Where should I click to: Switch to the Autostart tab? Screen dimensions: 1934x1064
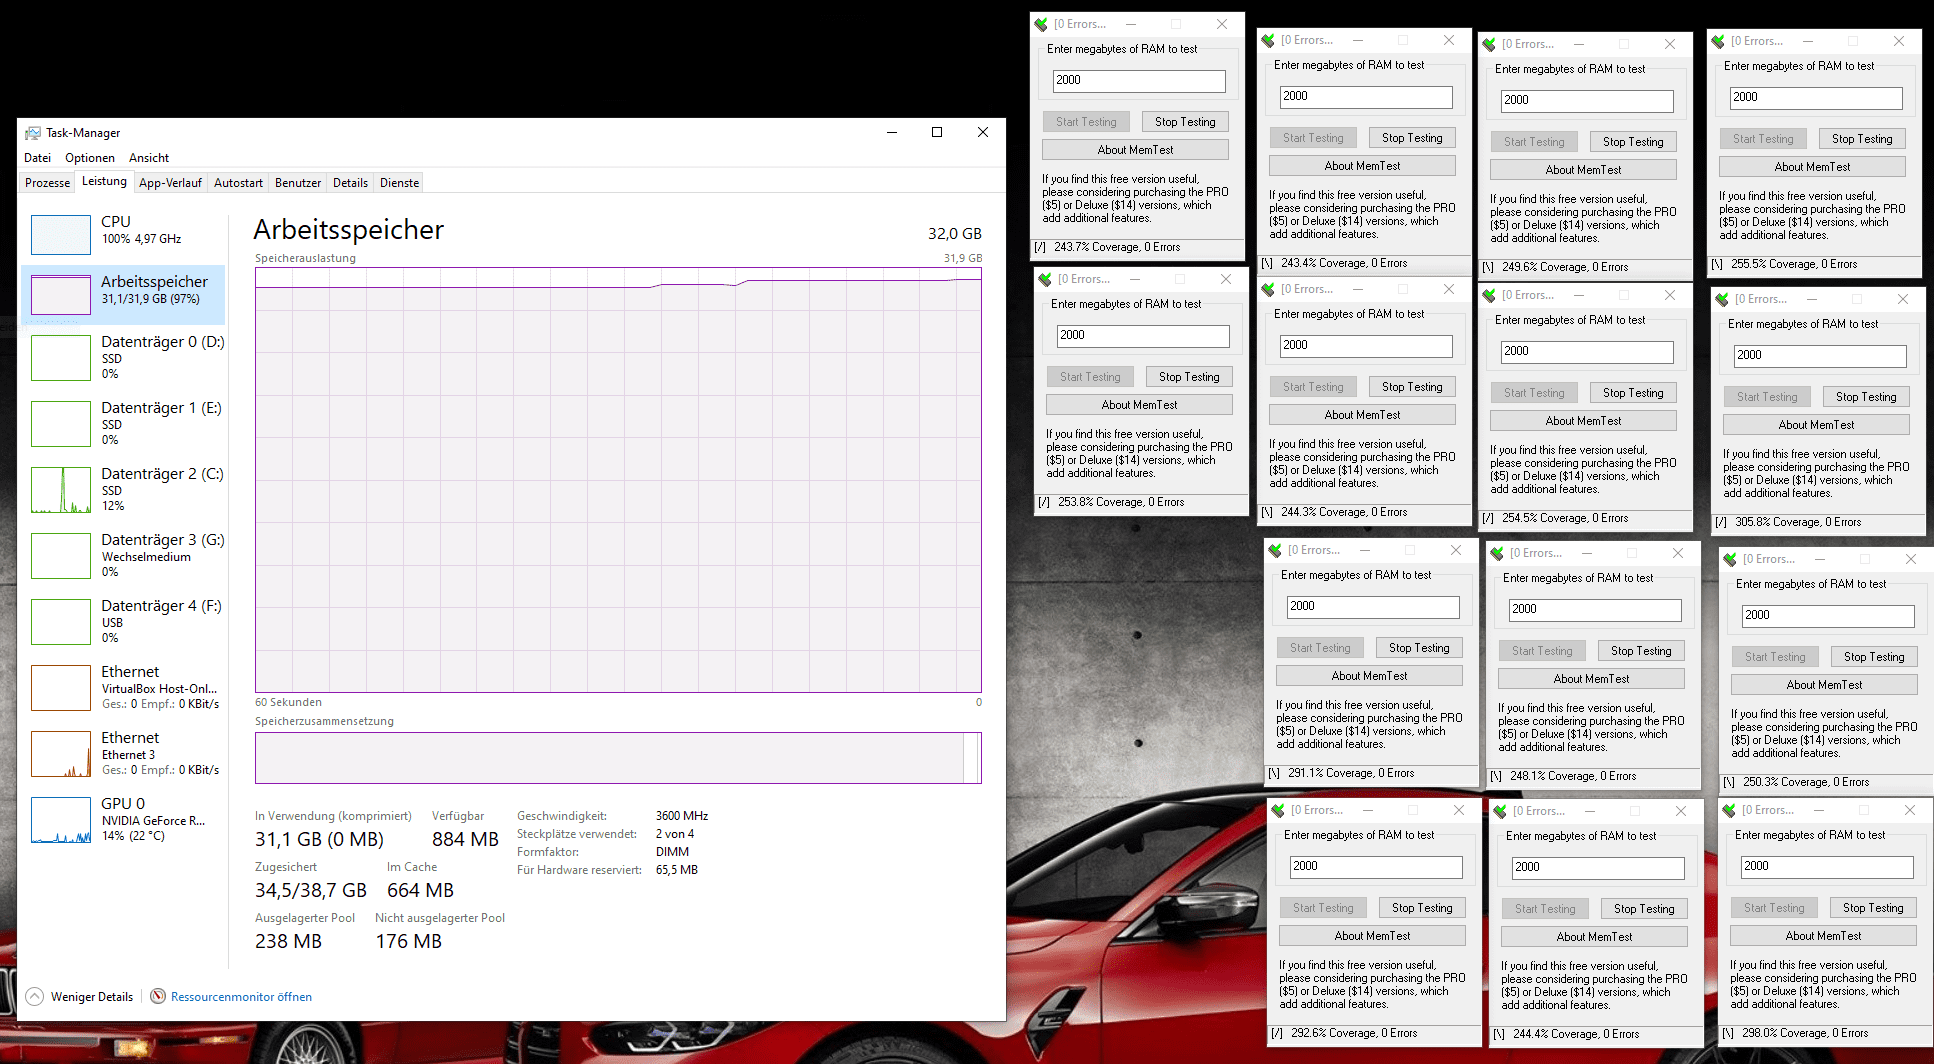coord(238,183)
